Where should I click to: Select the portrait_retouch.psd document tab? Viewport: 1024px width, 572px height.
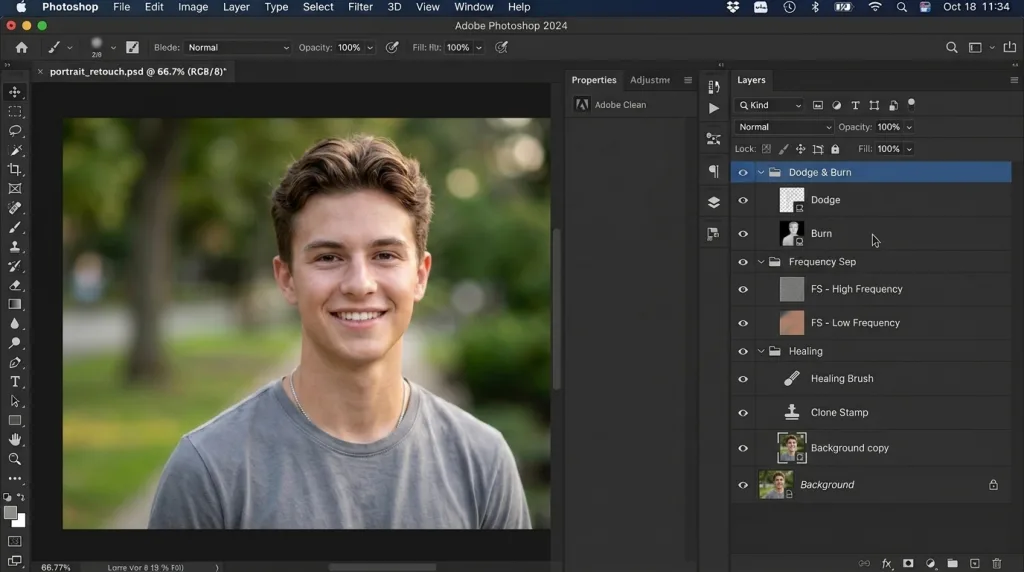point(138,72)
